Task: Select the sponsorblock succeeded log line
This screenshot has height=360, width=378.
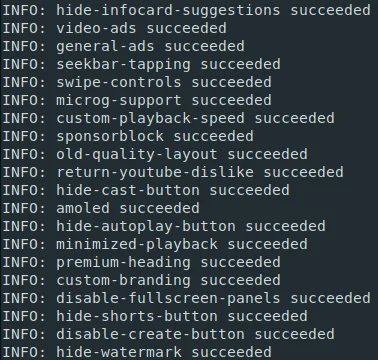Action: pyautogui.click(x=128, y=136)
